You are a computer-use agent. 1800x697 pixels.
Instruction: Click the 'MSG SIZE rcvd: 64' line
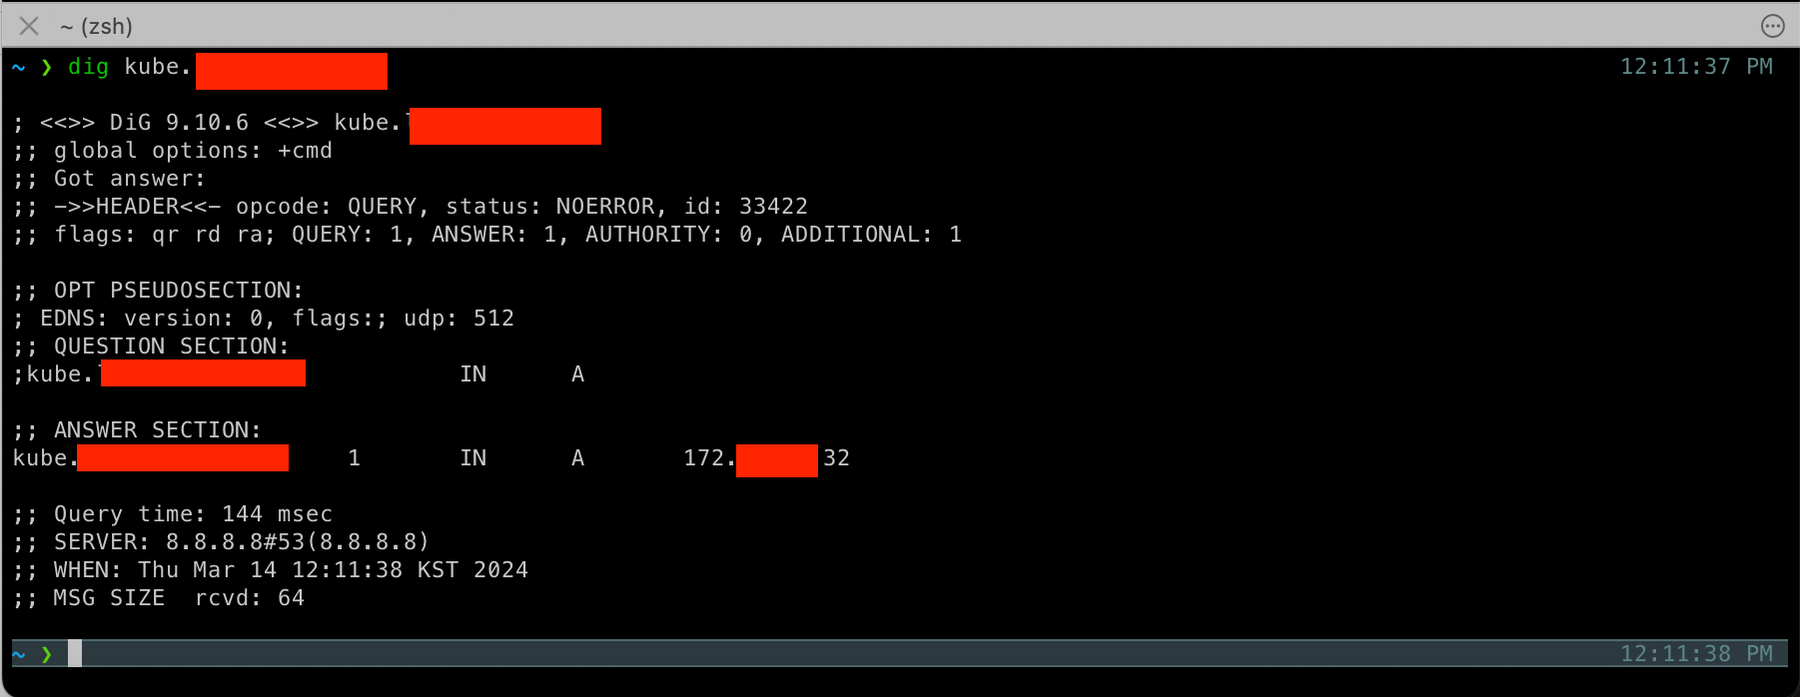(x=159, y=599)
